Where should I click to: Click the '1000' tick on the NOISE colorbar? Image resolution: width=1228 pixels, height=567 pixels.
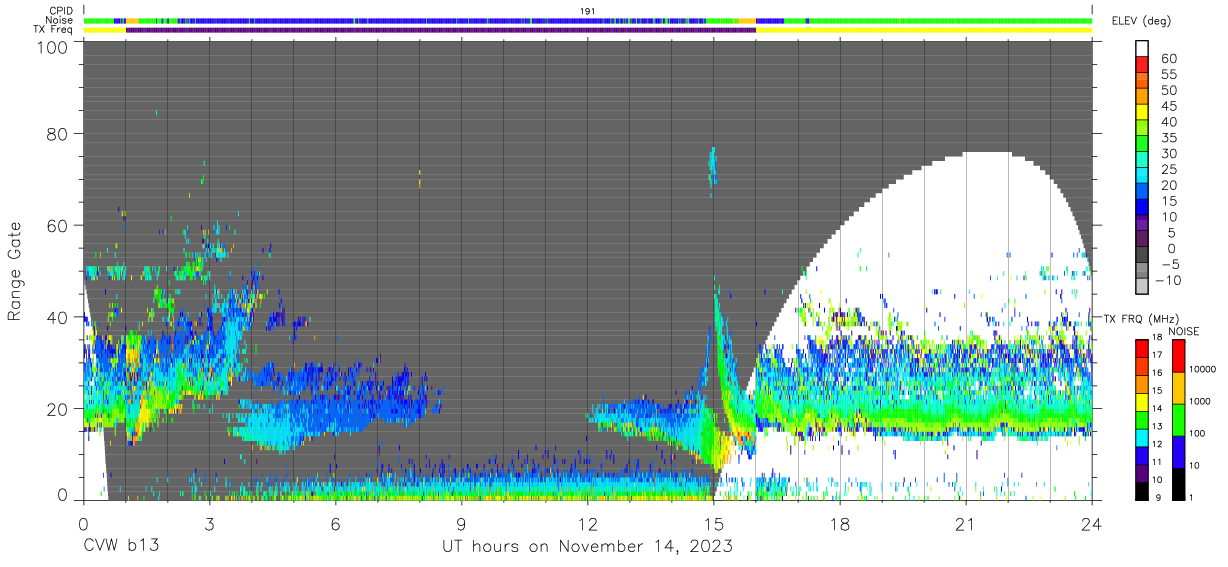[x=1202, y=402]
